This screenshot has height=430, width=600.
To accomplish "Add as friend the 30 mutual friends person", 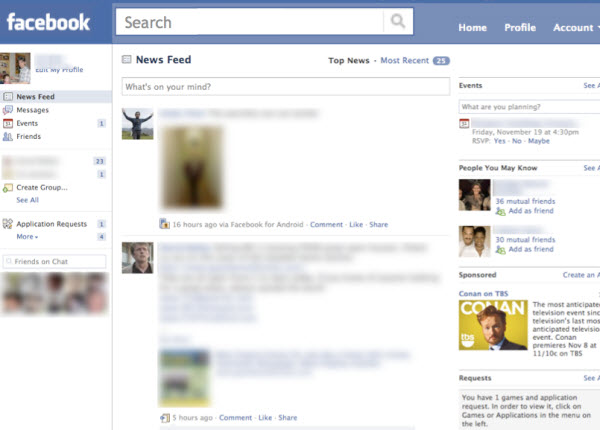I will click(531, 249).
